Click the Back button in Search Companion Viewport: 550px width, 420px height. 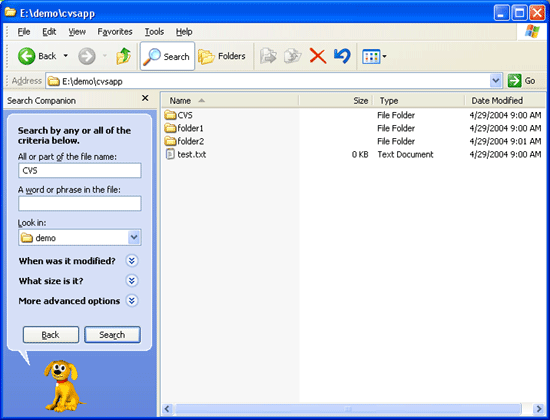click(51, 335)
